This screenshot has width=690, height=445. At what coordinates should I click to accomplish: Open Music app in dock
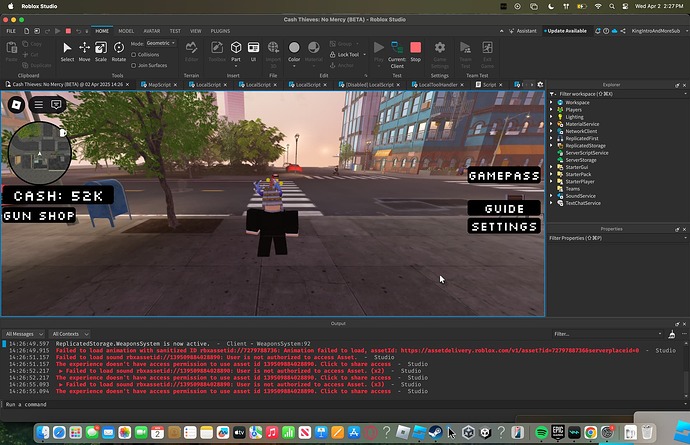(x=272, y=433)
